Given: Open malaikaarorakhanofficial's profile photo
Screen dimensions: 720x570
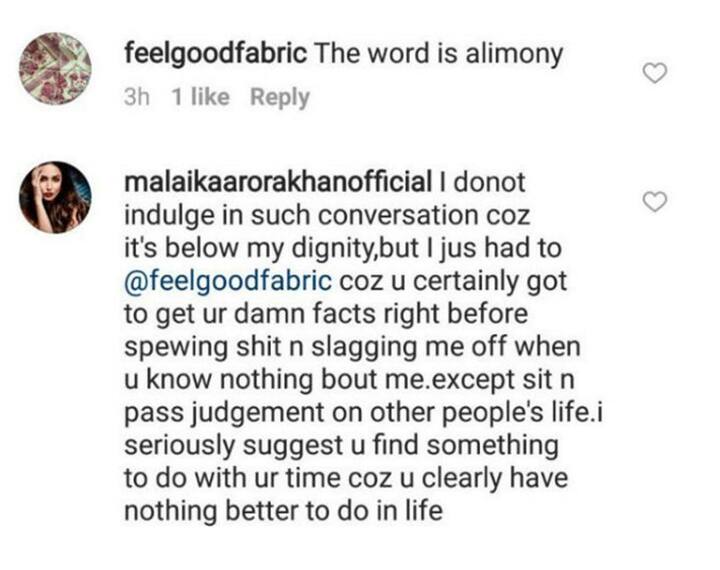Looking at the screenshot, I should pos(55,197).
